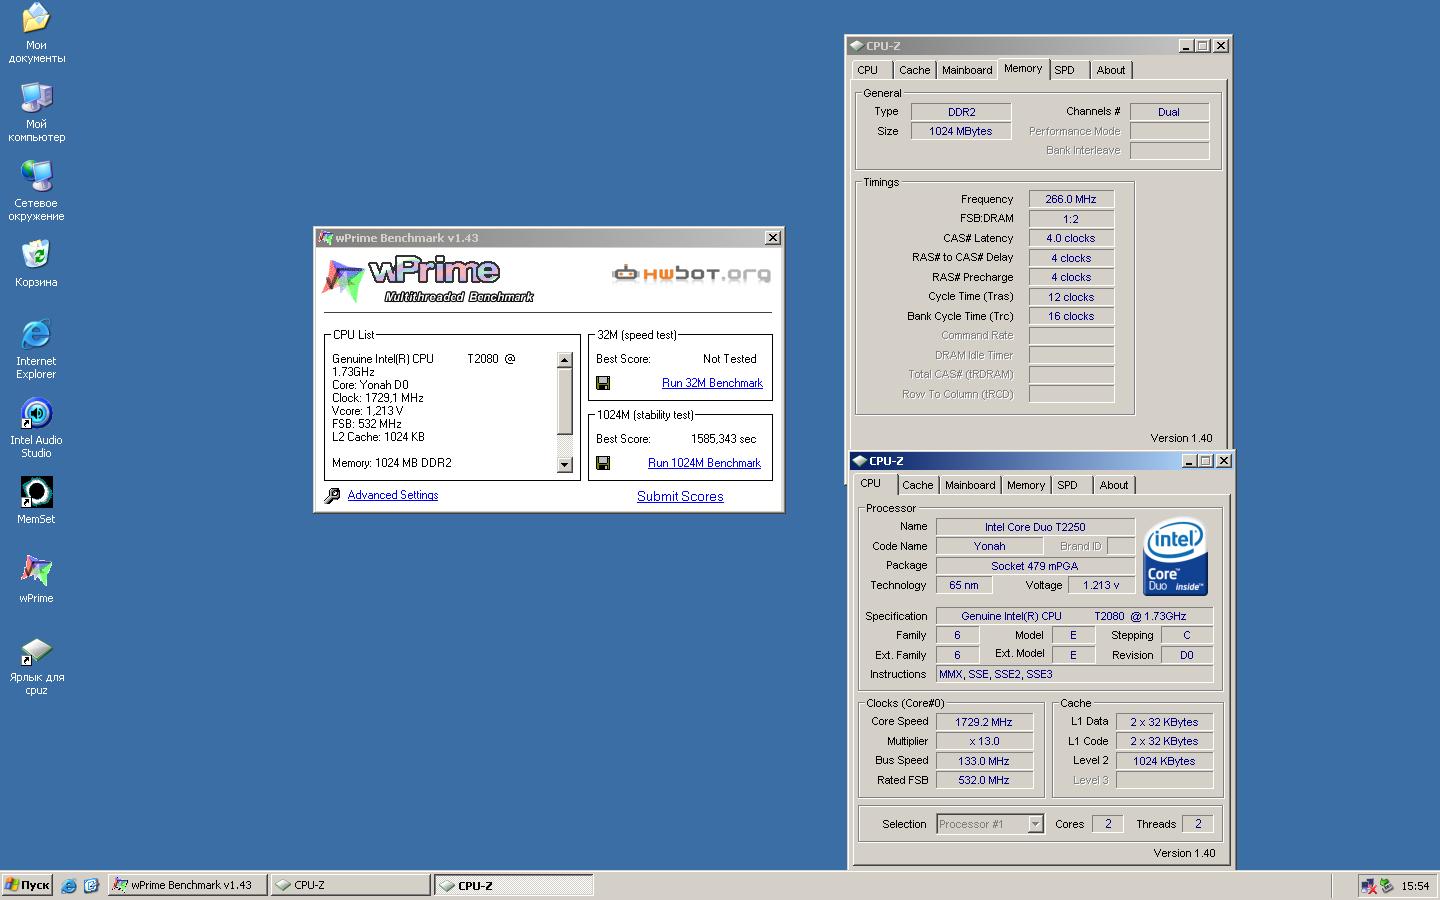Click the first system tray icon

click(x=1368, y=885)
